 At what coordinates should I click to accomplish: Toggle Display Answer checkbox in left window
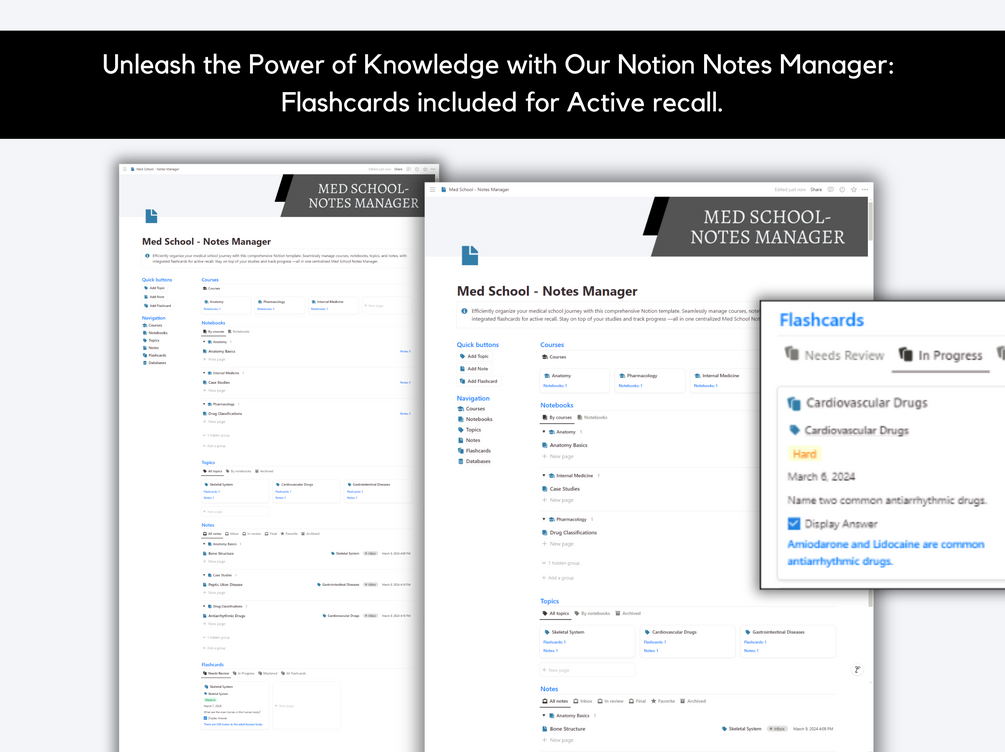pyautogui.click(x=205, y=718)
